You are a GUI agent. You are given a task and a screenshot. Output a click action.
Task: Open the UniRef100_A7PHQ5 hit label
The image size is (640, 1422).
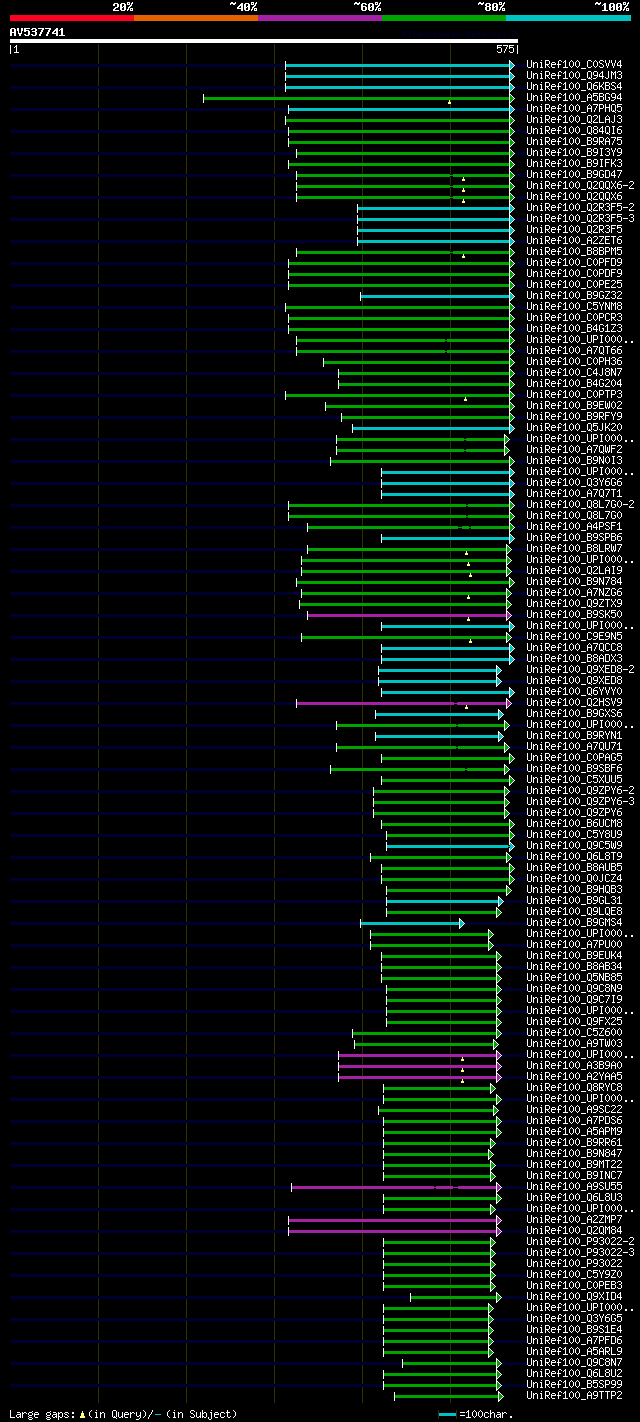point(576,108)
